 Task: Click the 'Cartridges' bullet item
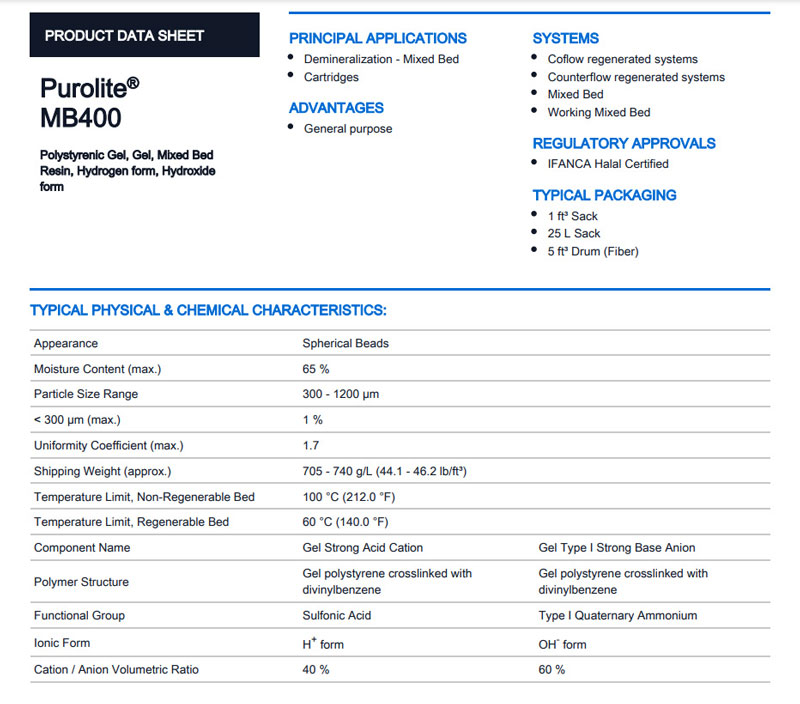pyautogui.click(x=331, y=77)
